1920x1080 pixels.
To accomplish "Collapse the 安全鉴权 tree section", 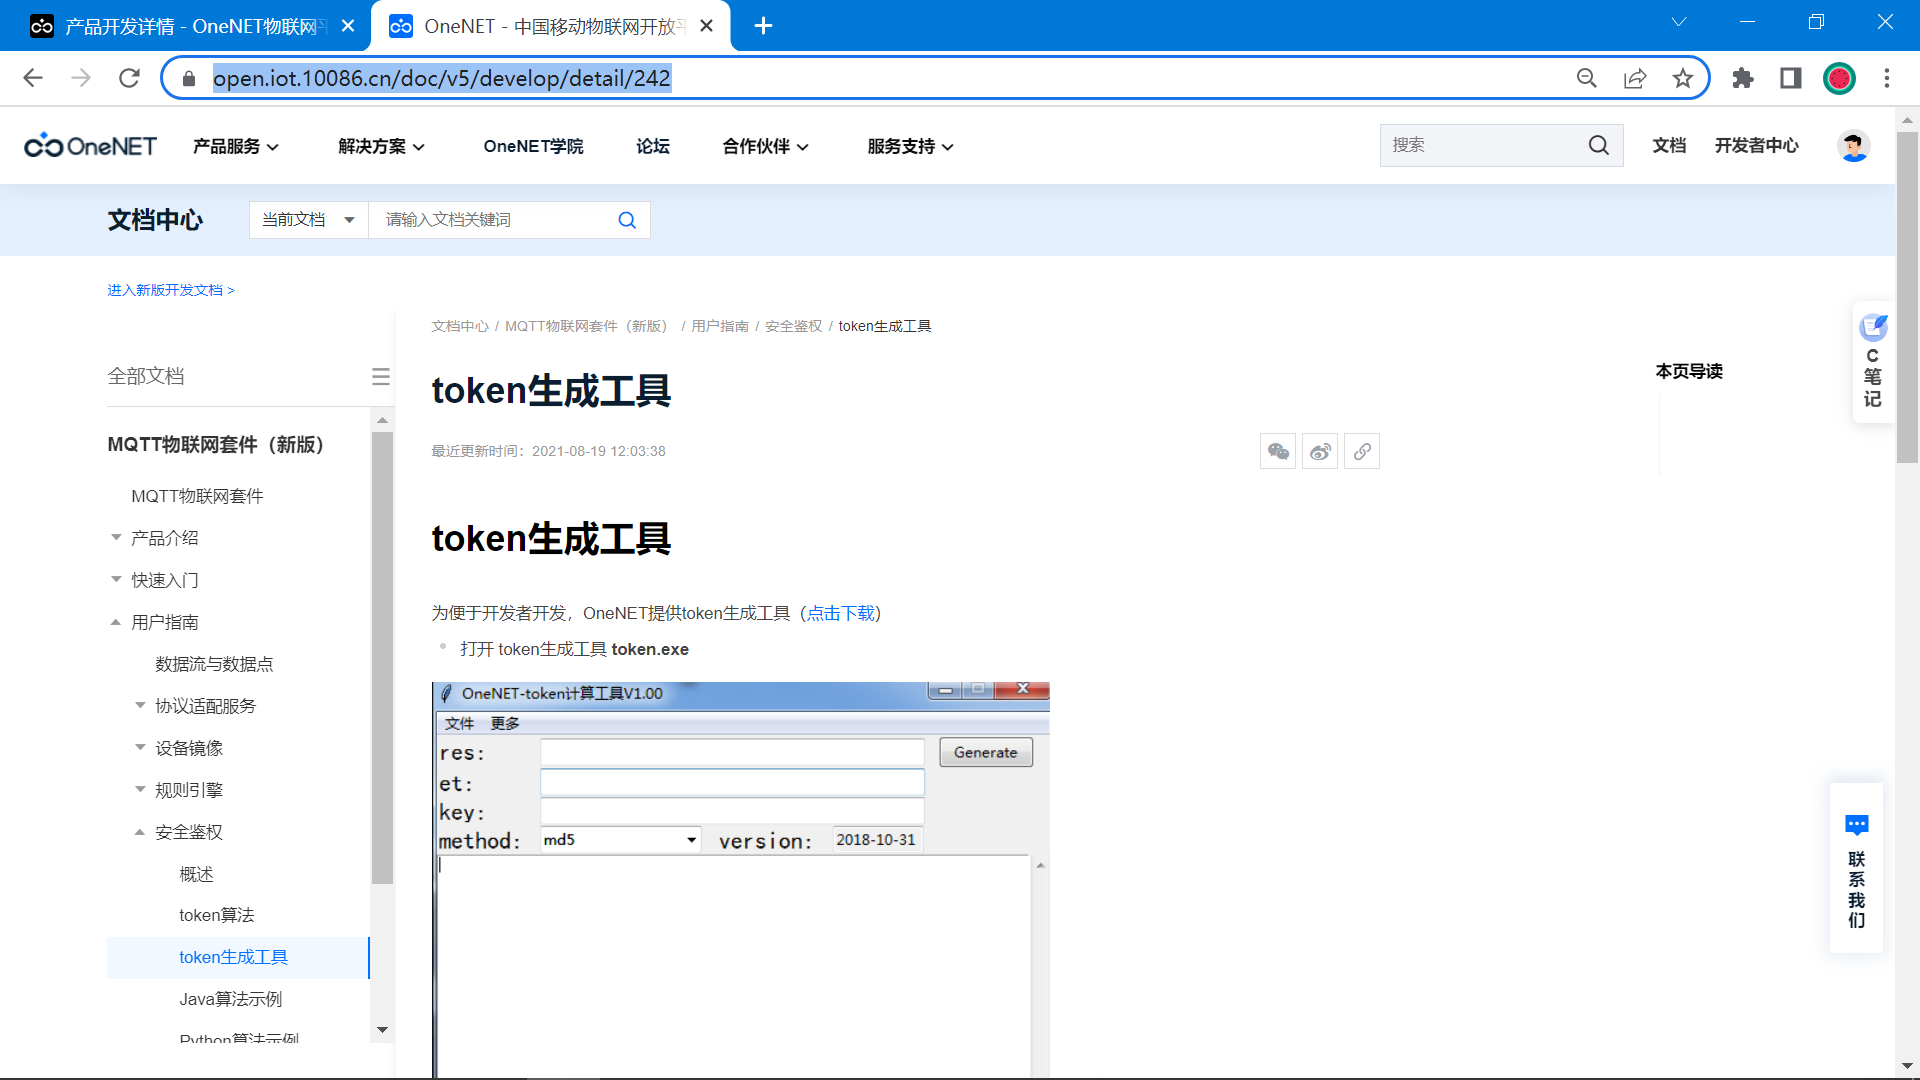I will tap(140, 832).
